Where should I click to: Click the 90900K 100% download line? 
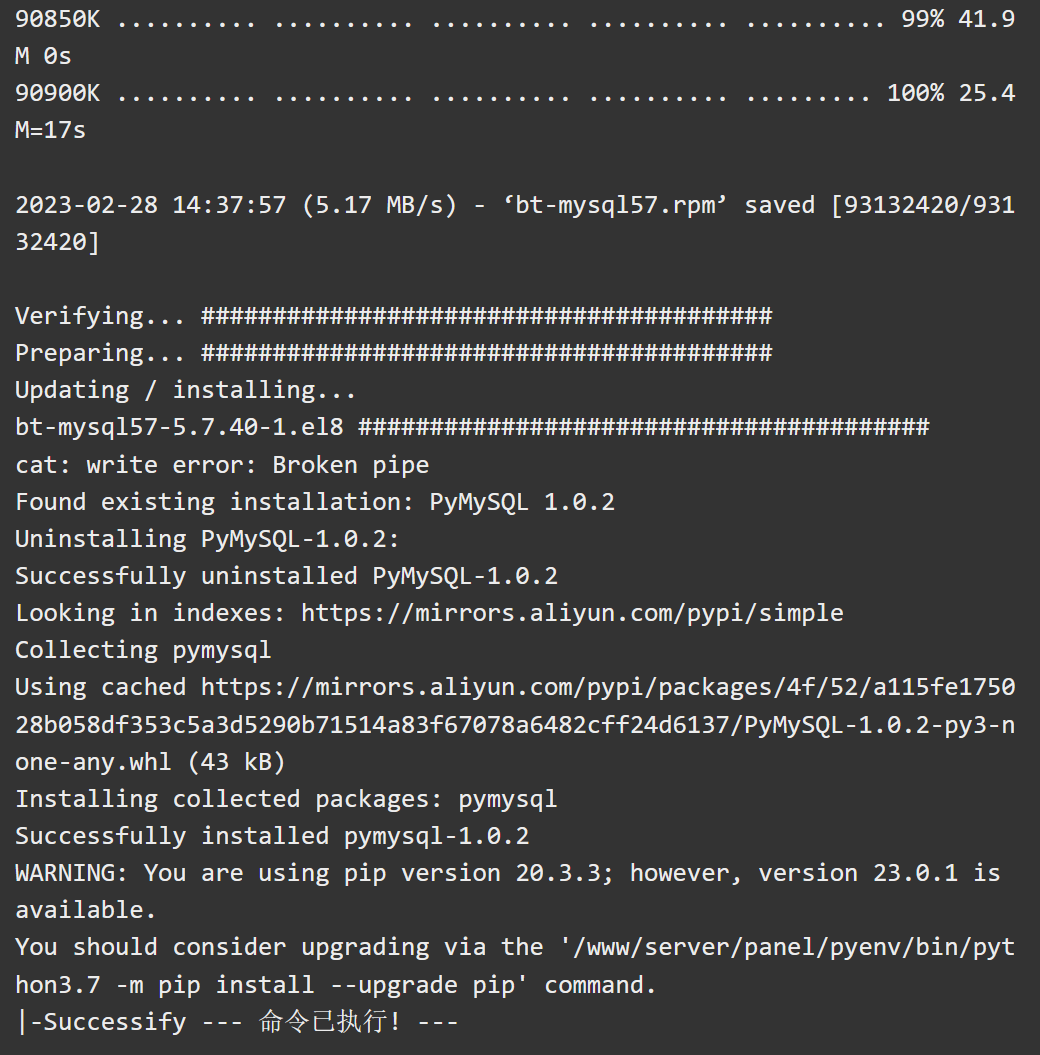[515, 111]
